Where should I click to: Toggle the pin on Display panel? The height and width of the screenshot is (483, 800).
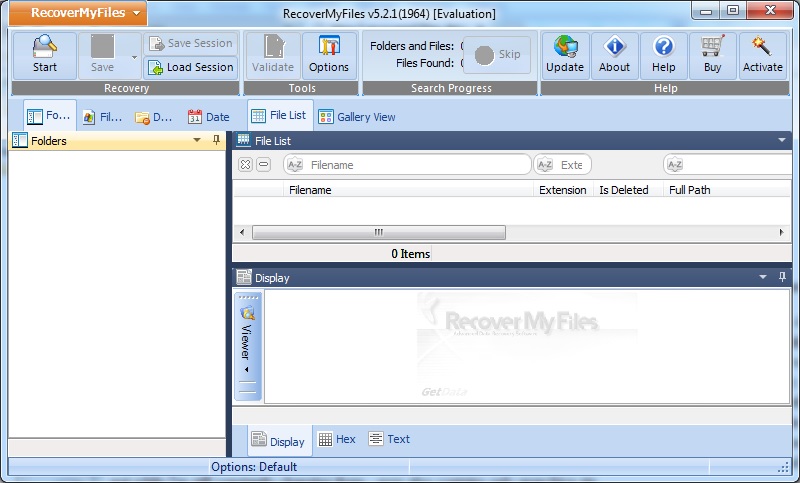point(783,277)
